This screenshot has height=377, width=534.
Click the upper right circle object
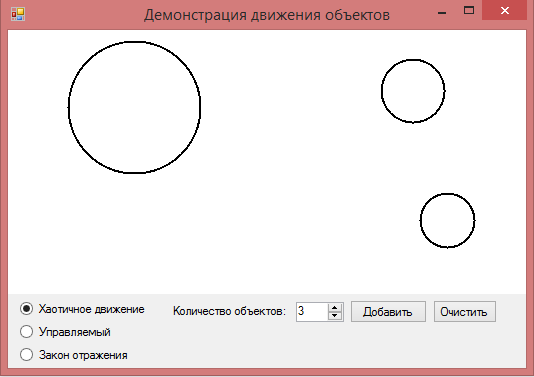pyautogui.click(x=413, y=91)
